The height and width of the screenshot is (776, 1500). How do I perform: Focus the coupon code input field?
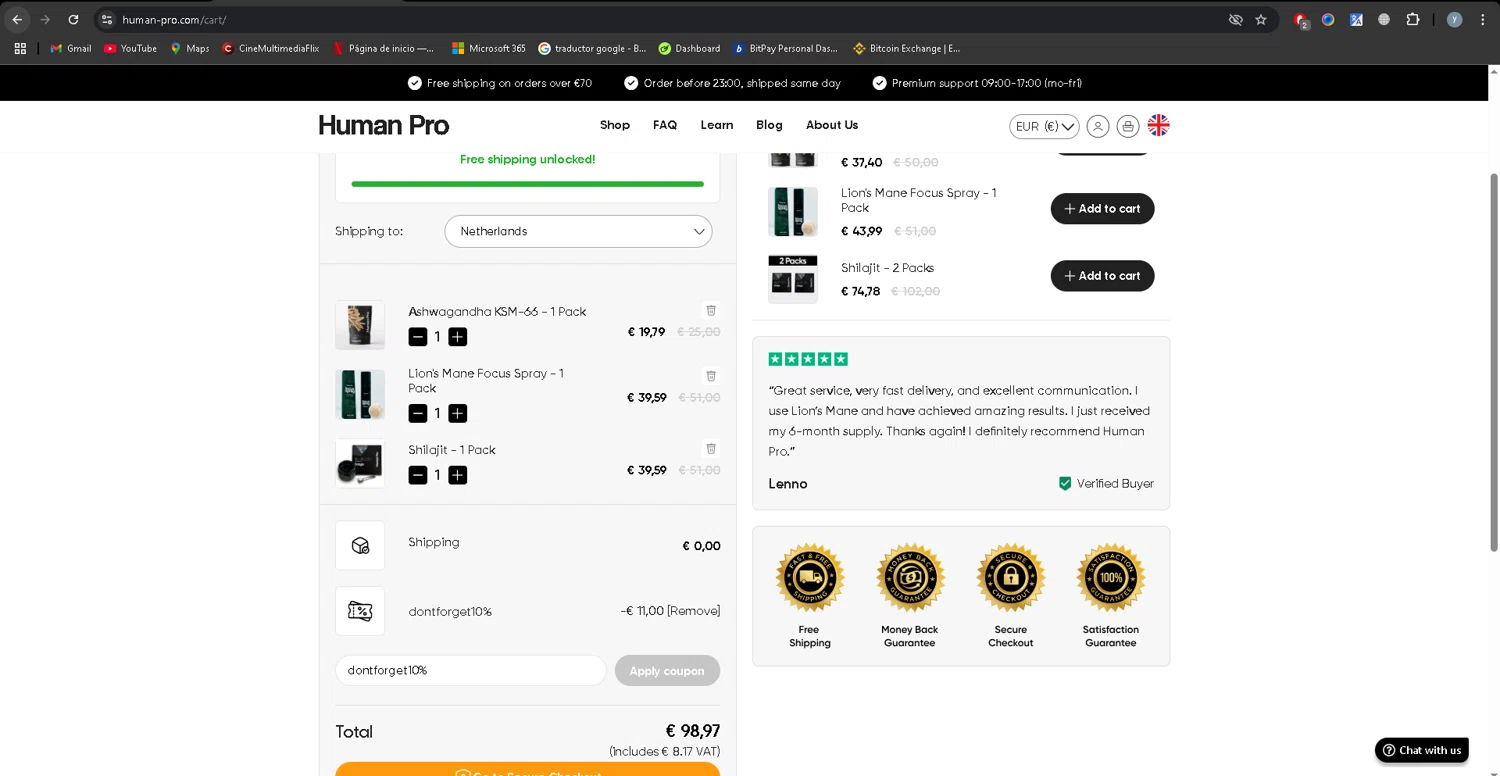tap(471, 670)
